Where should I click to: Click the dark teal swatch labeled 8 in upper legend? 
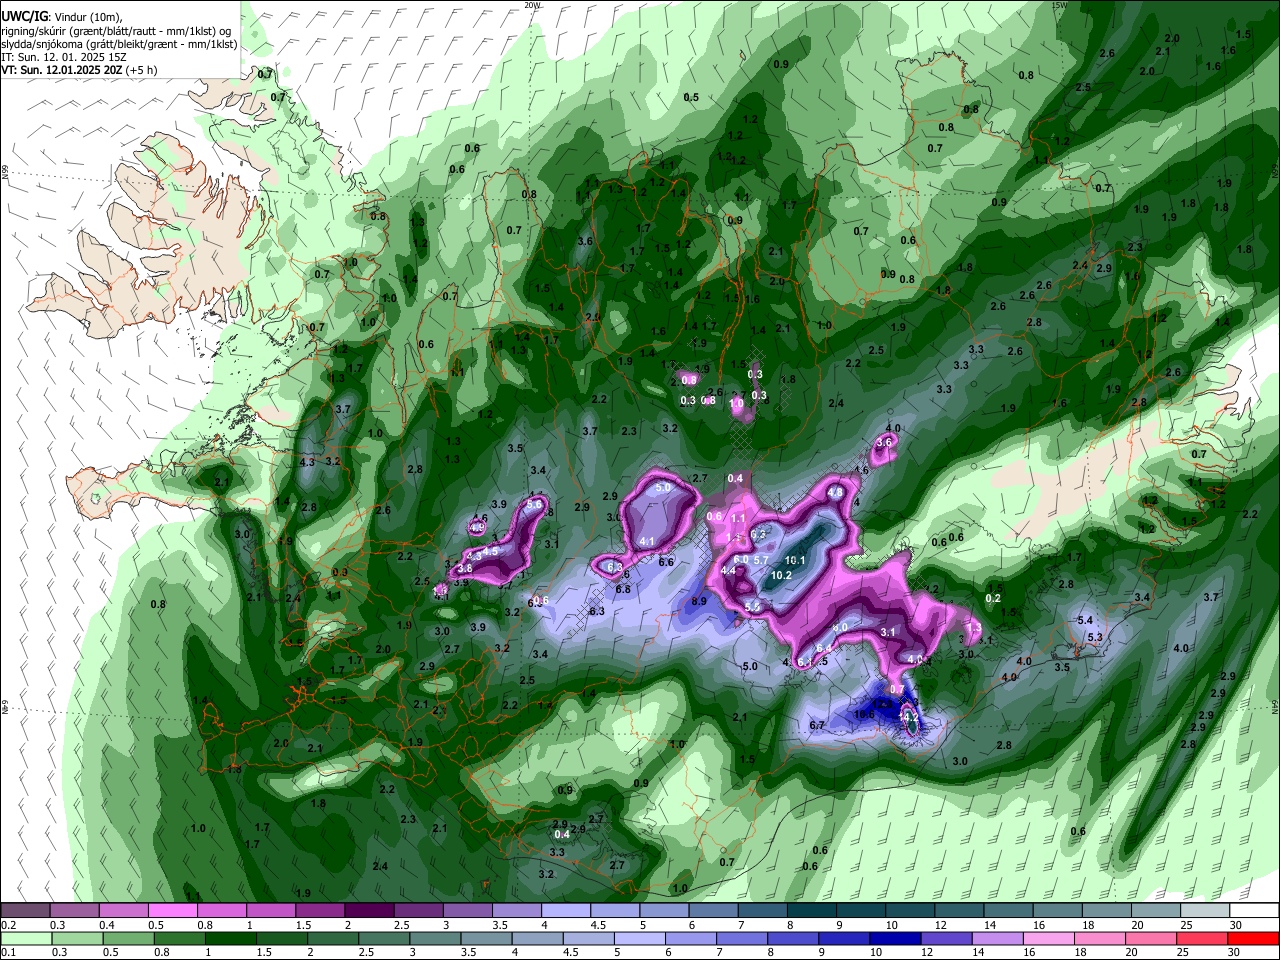point(811,910)
